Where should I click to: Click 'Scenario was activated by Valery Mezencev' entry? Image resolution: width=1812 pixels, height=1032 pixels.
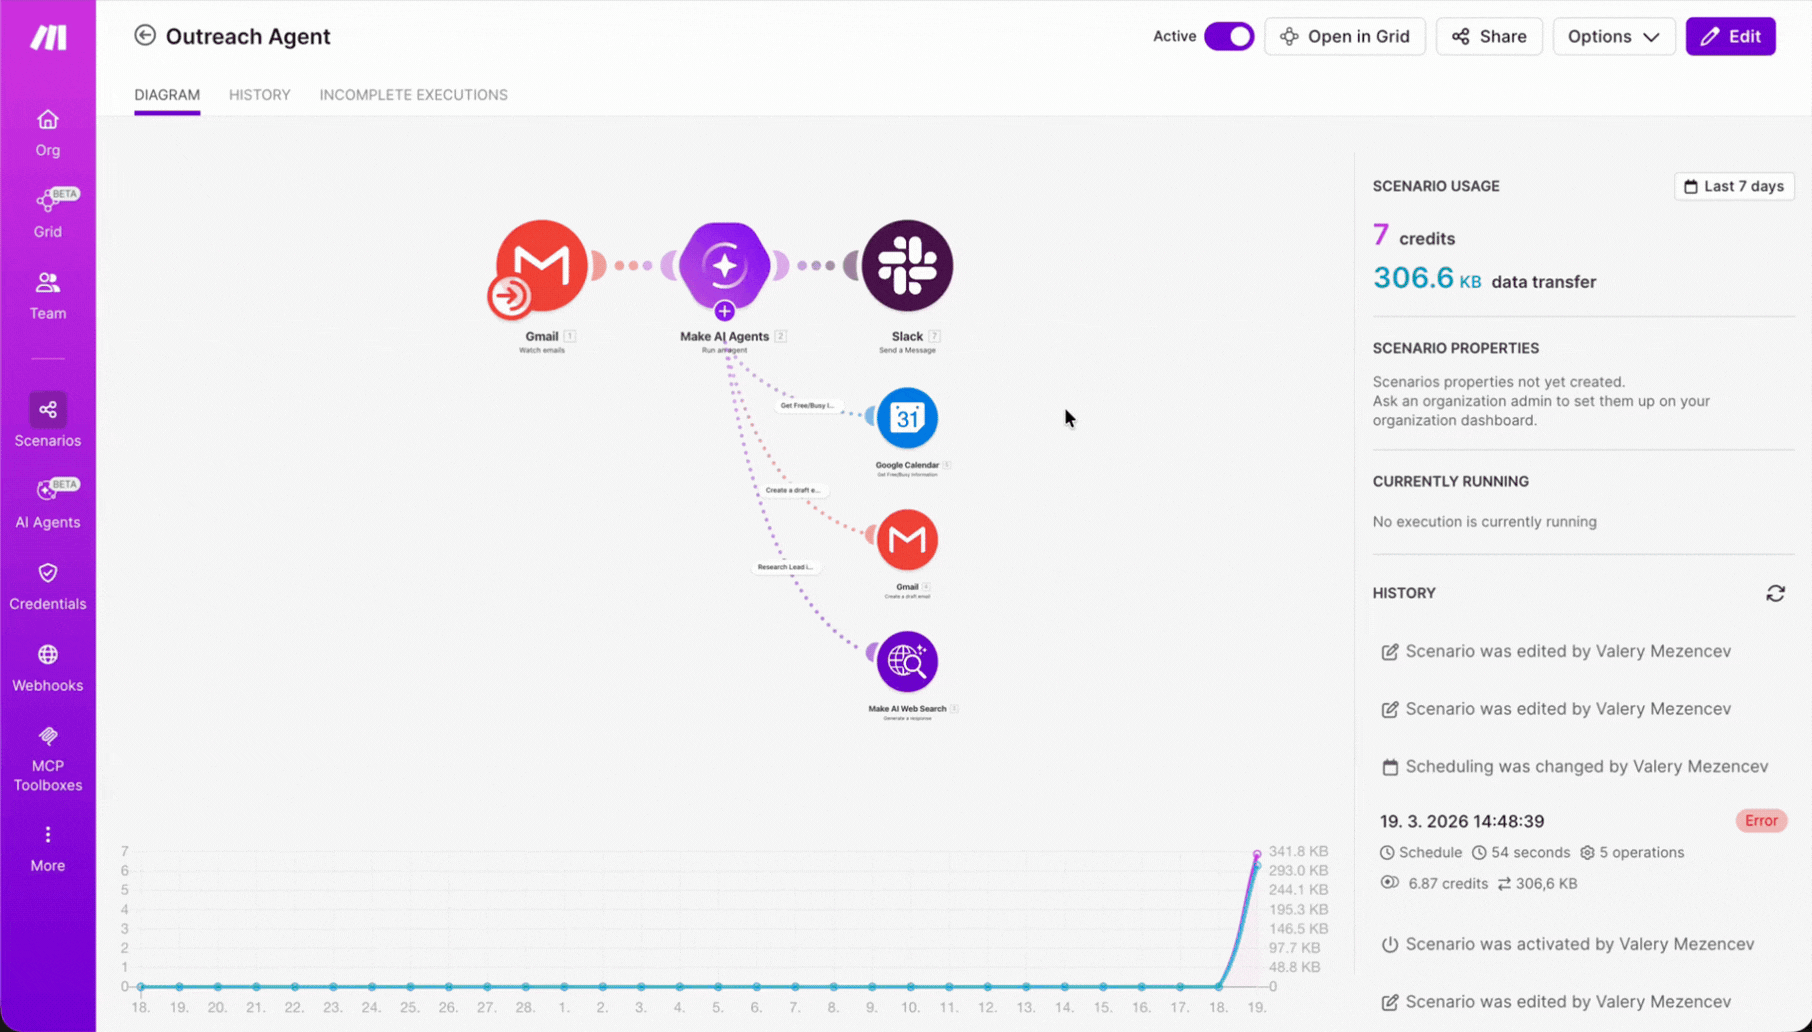1568,944
